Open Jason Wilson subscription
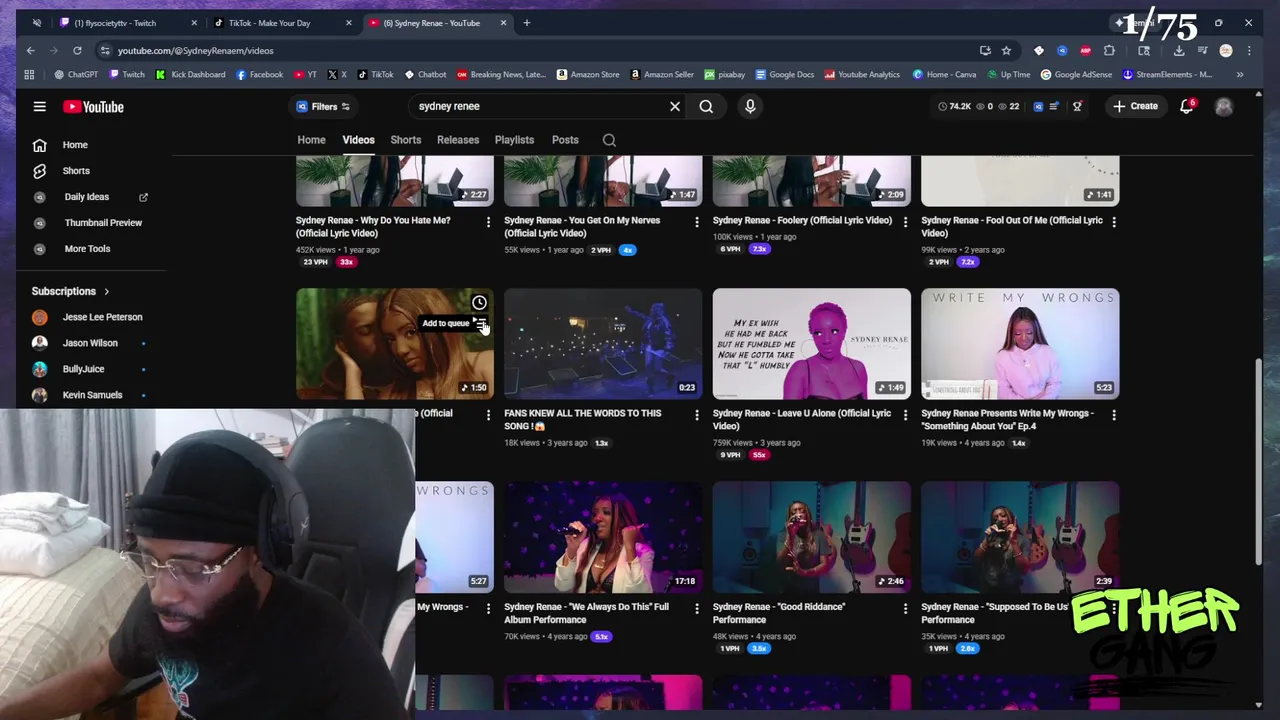Screen dimensions: 1280x720 (88, 343)
